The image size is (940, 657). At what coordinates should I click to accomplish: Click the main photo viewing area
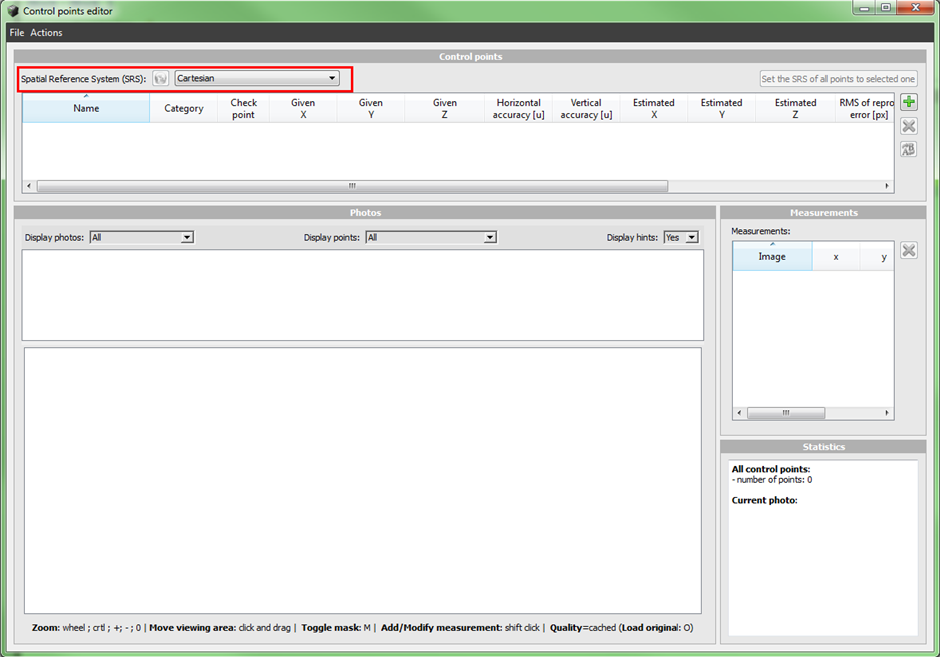363,480
